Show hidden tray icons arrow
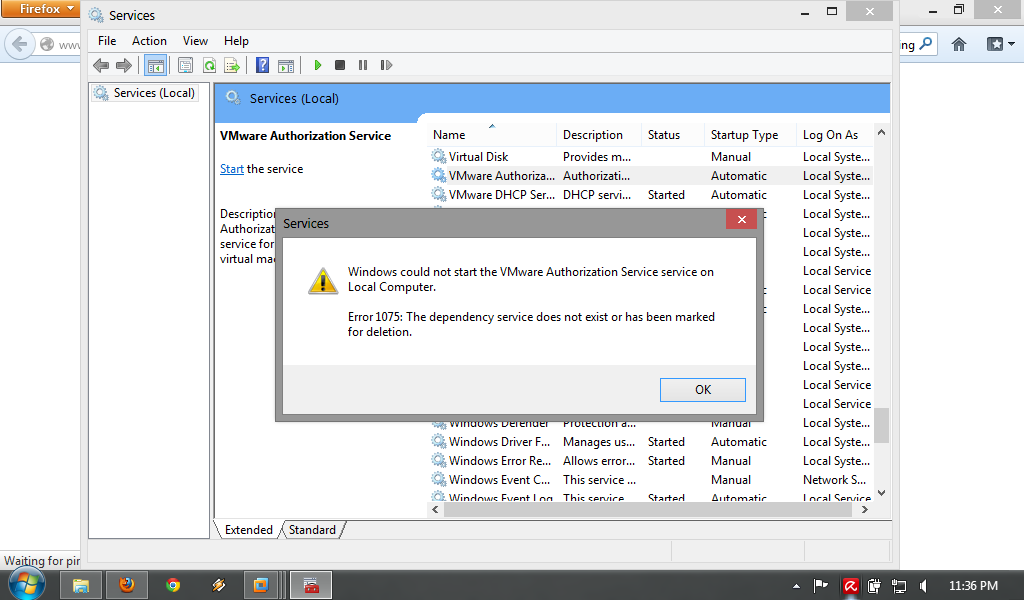1024x600 pixels. [x=796, y=586]
